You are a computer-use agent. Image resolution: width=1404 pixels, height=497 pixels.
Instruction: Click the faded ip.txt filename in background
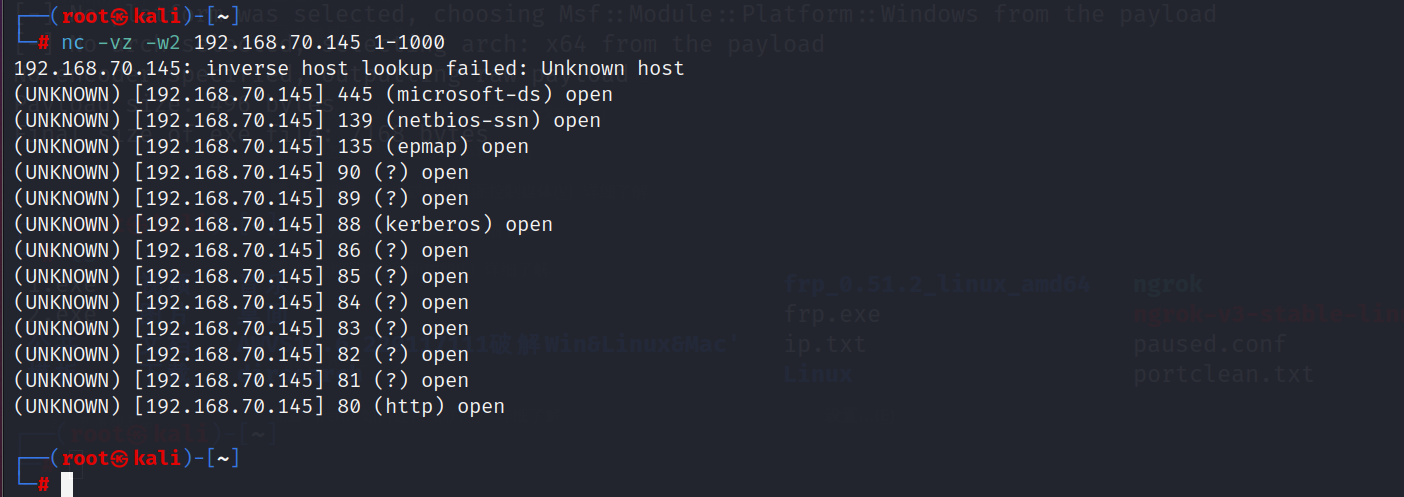click(x=825, y=345)
